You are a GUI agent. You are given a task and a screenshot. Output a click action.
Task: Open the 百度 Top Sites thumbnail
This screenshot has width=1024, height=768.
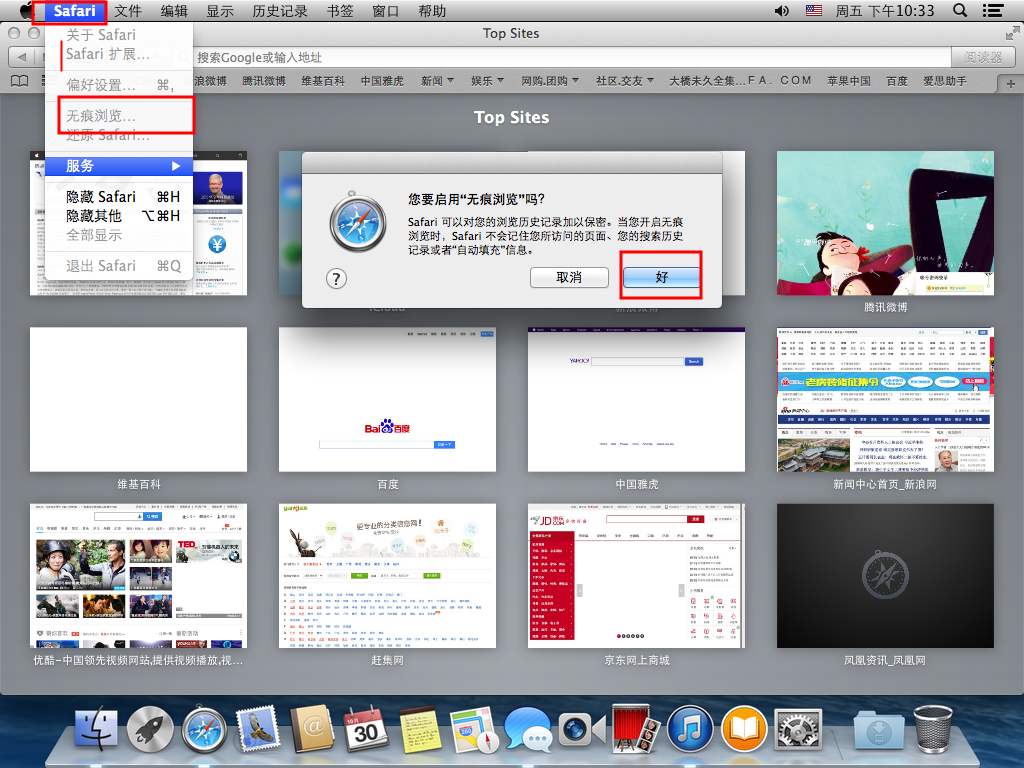387,400
